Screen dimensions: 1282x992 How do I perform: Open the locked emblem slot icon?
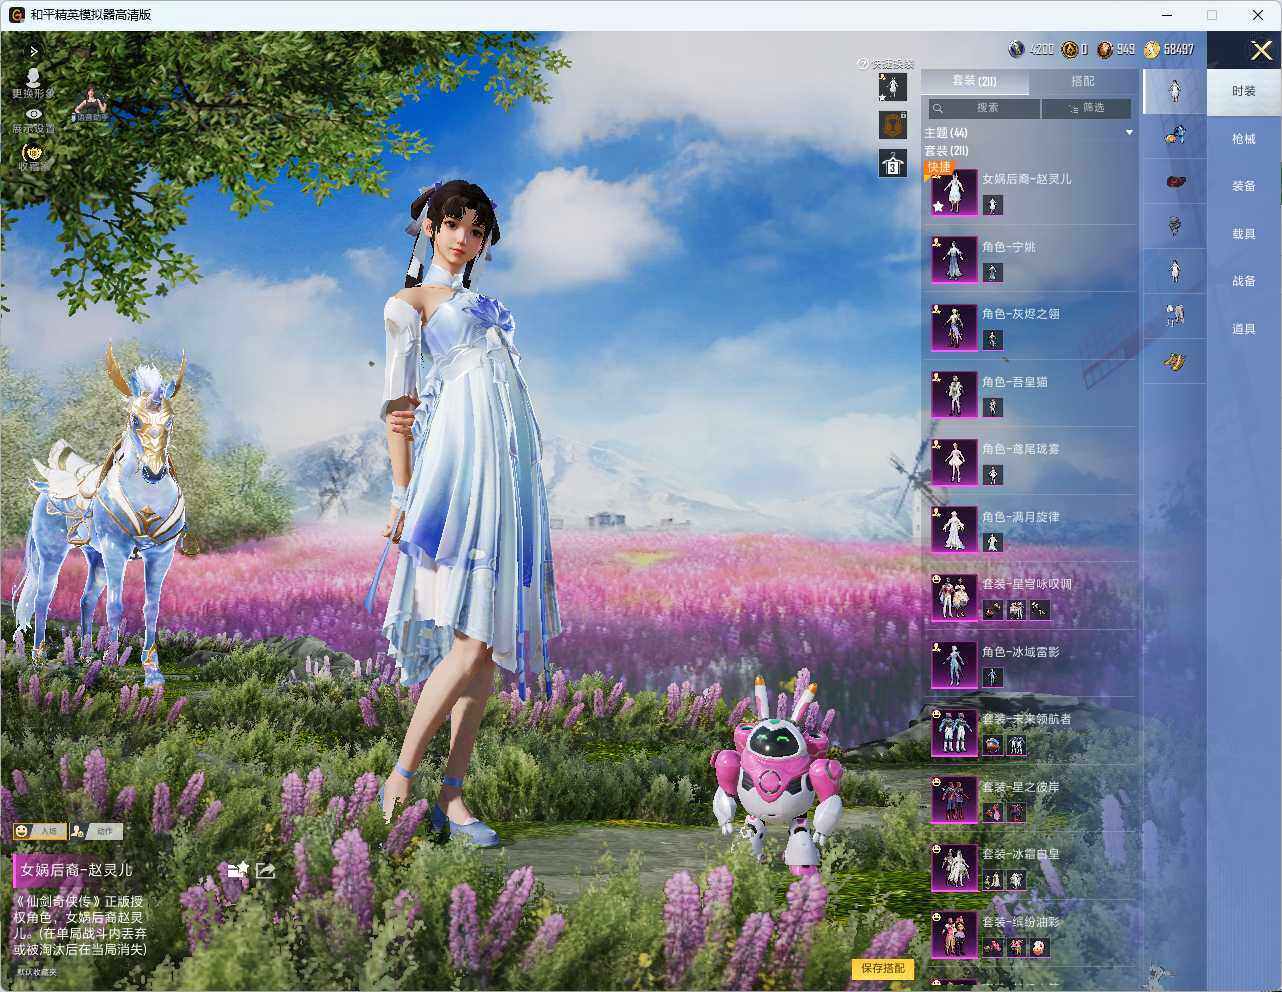pyautogui.click(x=892, y=125)
